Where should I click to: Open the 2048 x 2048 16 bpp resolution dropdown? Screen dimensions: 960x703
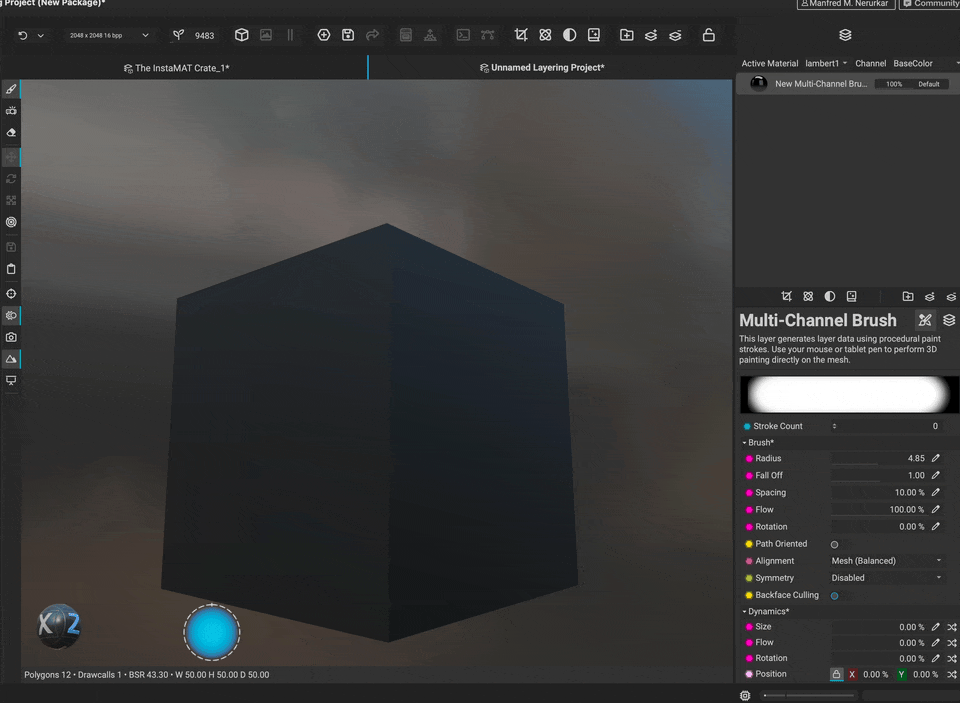tap(108, 35)
